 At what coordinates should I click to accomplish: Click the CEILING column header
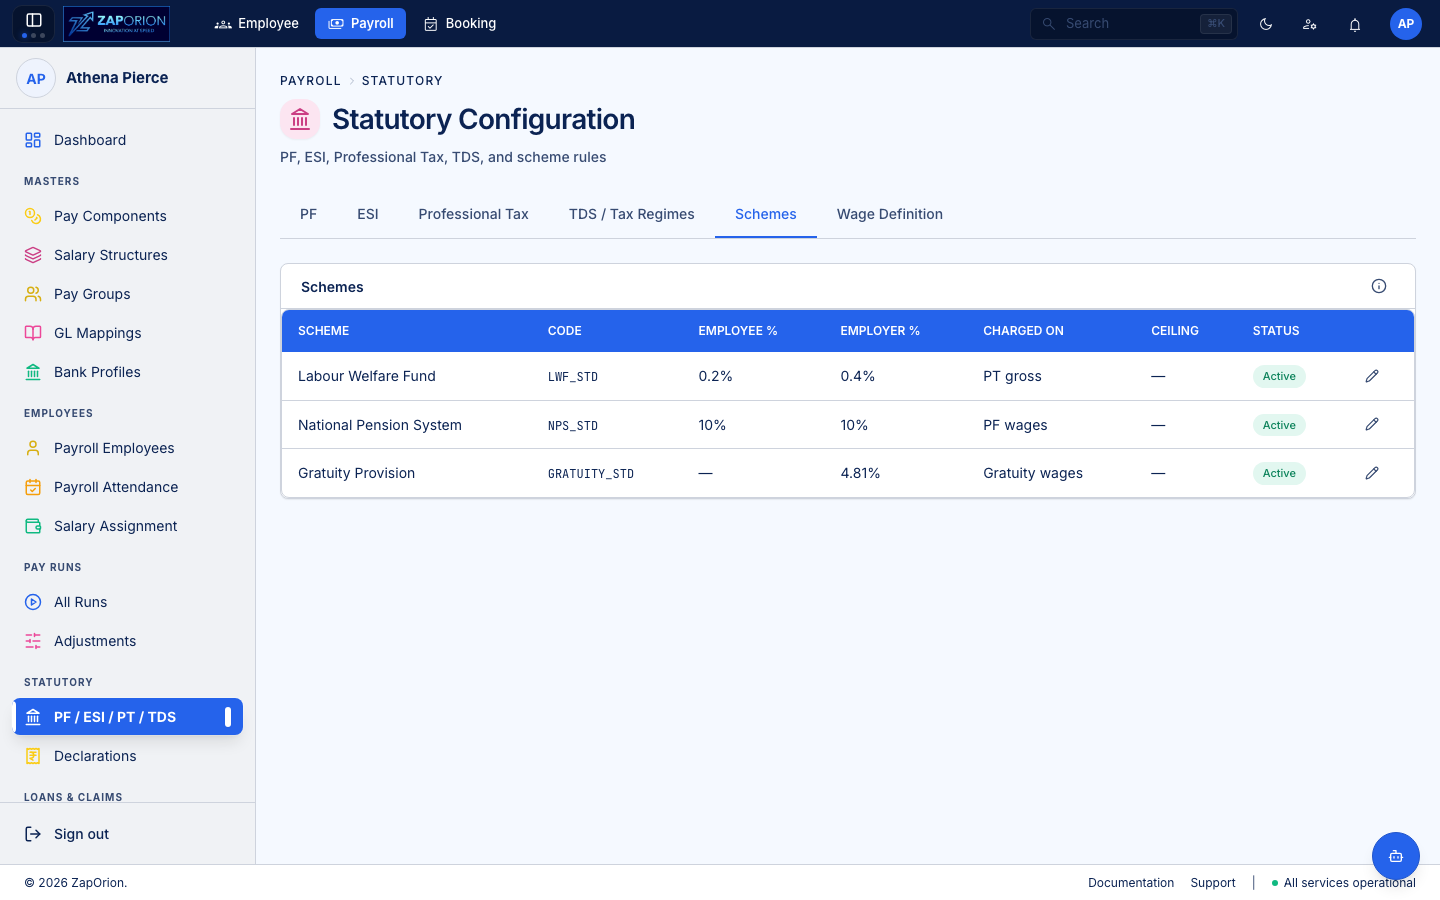[x=1175, y=331]
